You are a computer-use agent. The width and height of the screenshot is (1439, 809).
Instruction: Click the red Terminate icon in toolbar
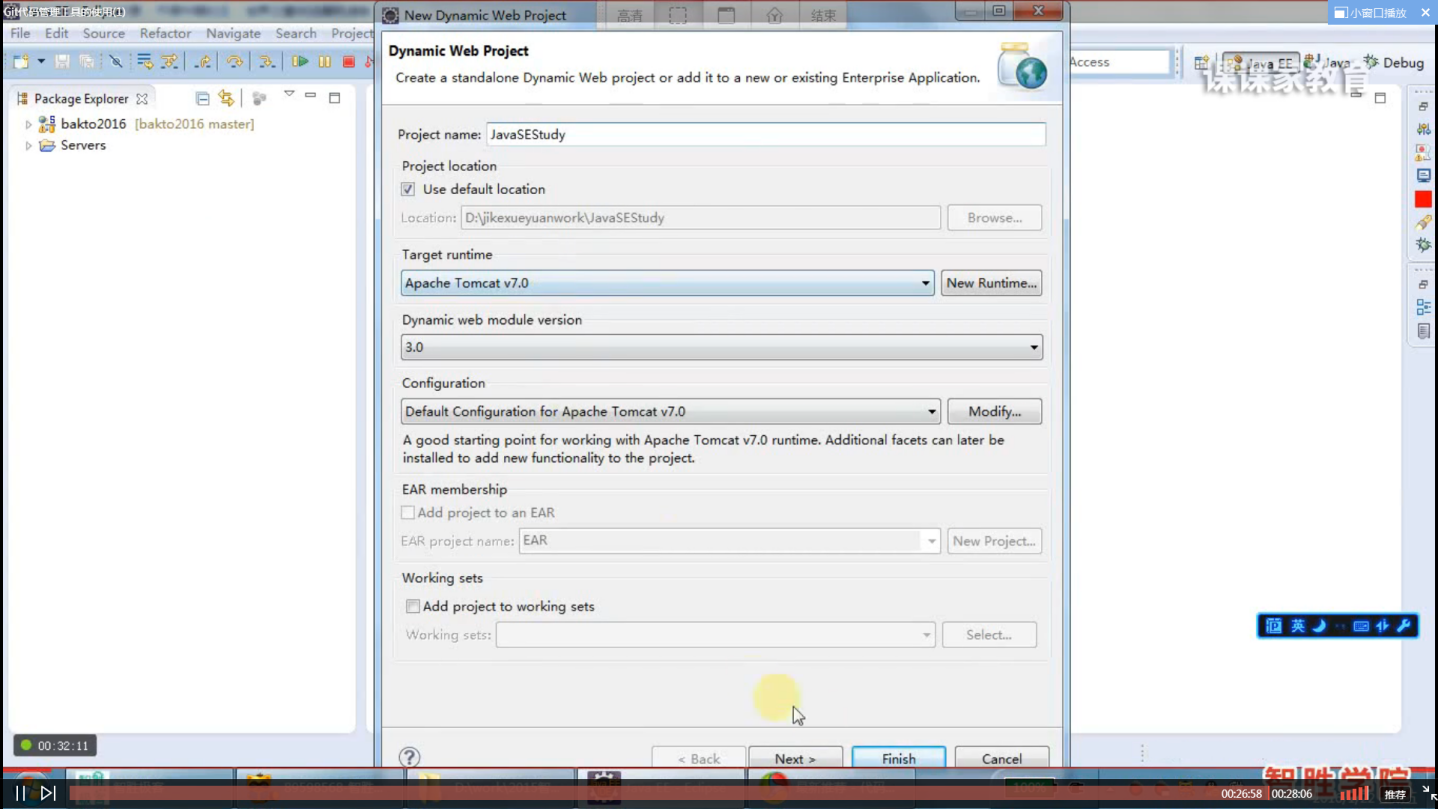click(x=349, y=62)
